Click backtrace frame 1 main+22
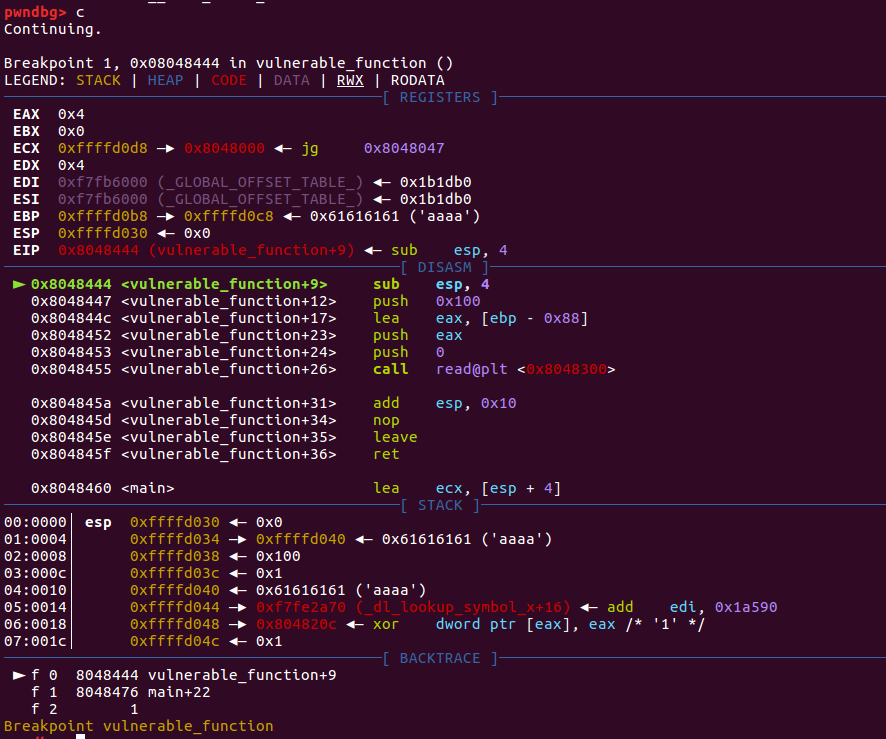The image size is (886, 739). click(x=121, y=692)
